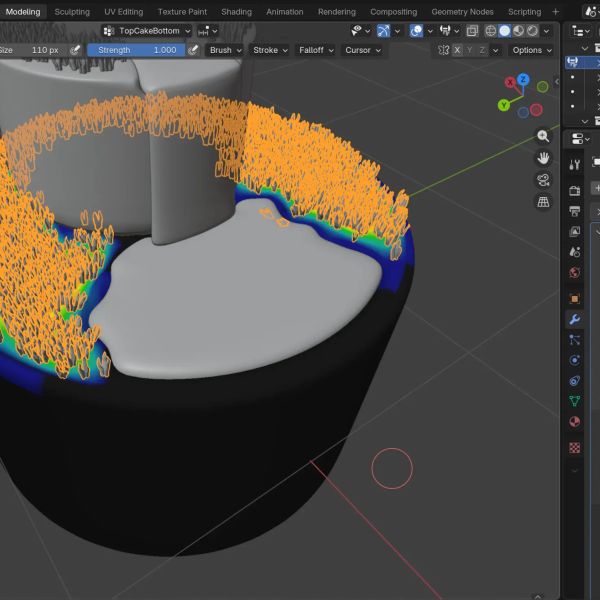Viewport: 600px width, 600px height.
Task: Open the green Object Data properties icon
Action: coord(574,401)
